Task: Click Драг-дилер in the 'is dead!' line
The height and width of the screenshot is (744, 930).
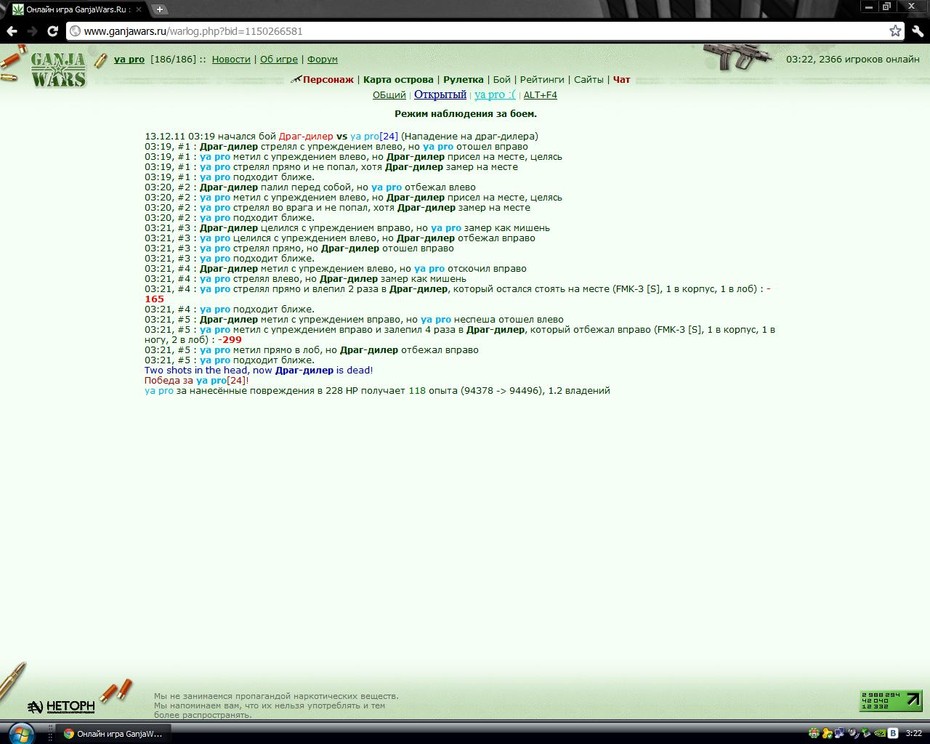Action: (304, 370)
